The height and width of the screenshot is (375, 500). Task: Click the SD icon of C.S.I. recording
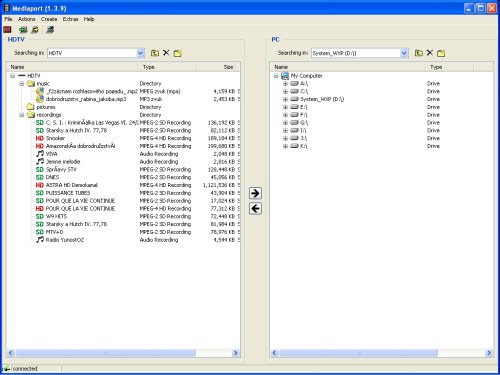click(40, 122)
